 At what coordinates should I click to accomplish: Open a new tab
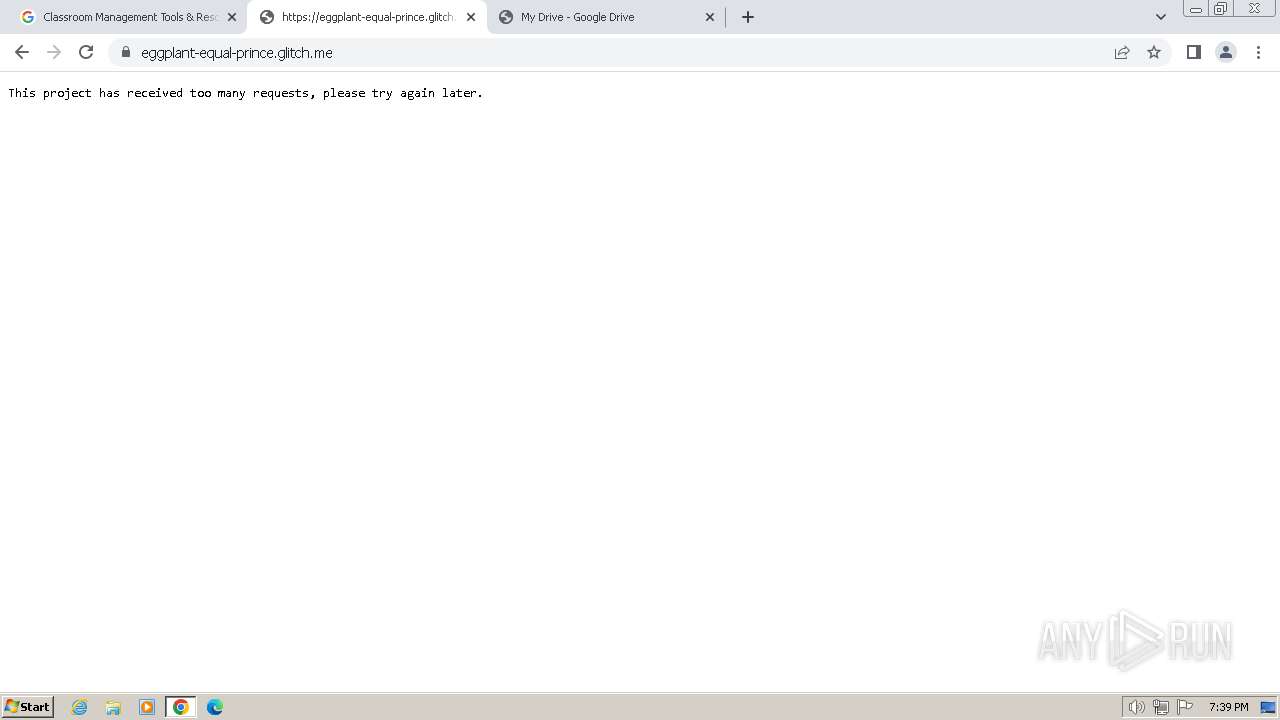click(748, 17)
